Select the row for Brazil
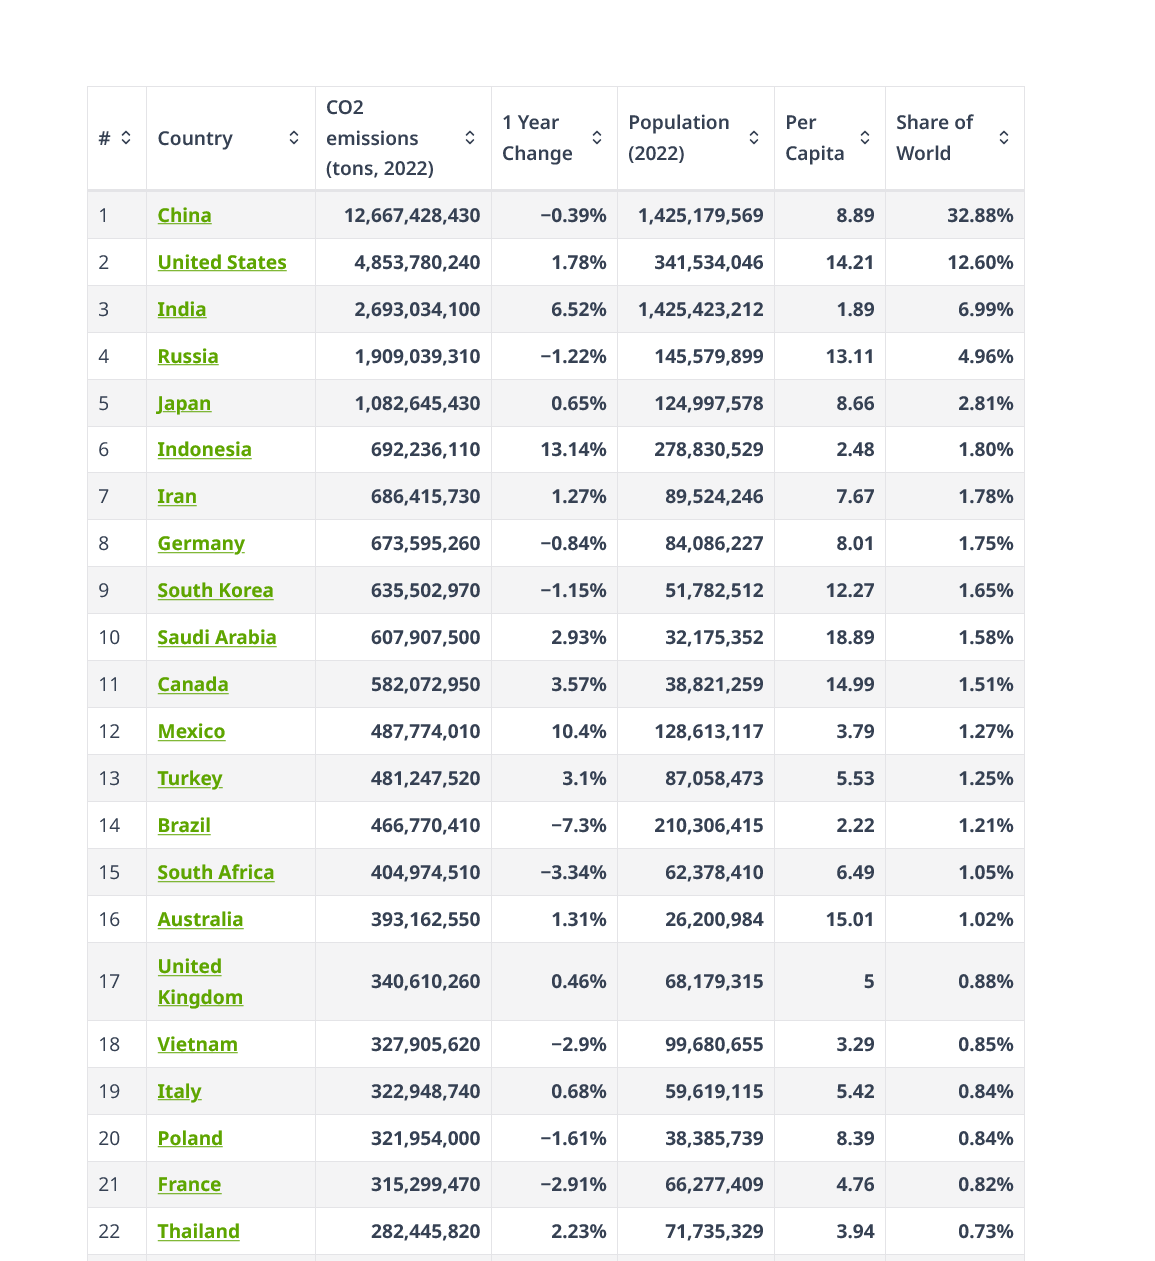The width and height of the screenshot is (1155, 1261). 183,825
